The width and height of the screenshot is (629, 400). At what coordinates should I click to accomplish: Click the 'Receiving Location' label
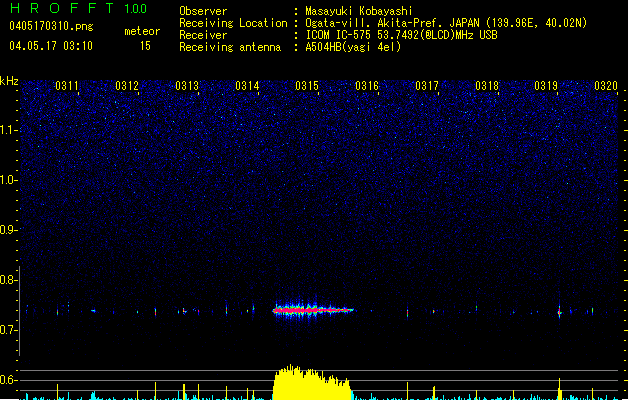coord(233,23)
